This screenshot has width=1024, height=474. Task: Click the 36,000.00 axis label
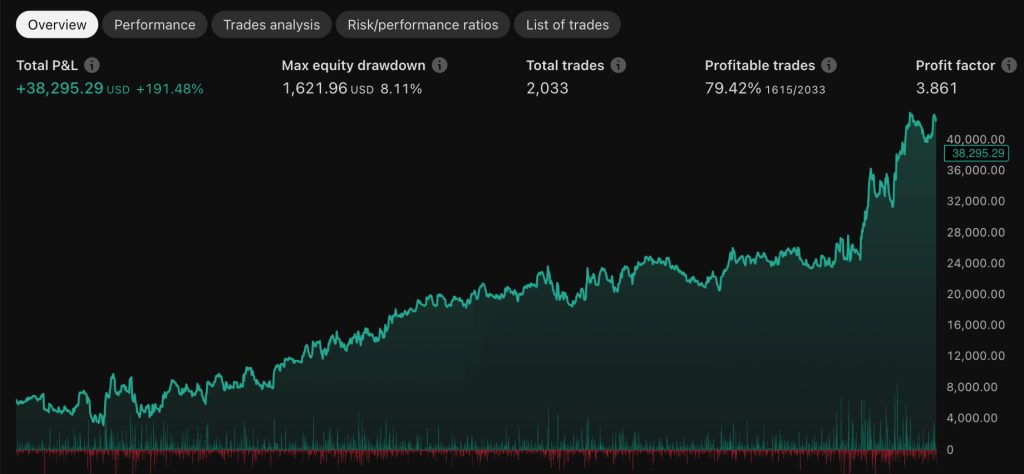(x=976, y=170)
